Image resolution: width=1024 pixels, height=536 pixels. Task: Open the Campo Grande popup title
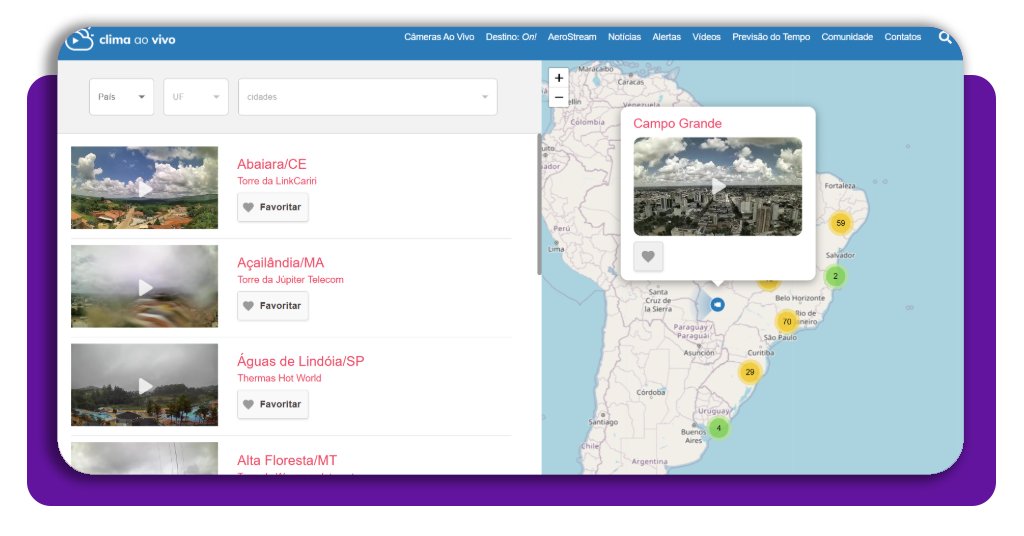click(x=677, y=123)
